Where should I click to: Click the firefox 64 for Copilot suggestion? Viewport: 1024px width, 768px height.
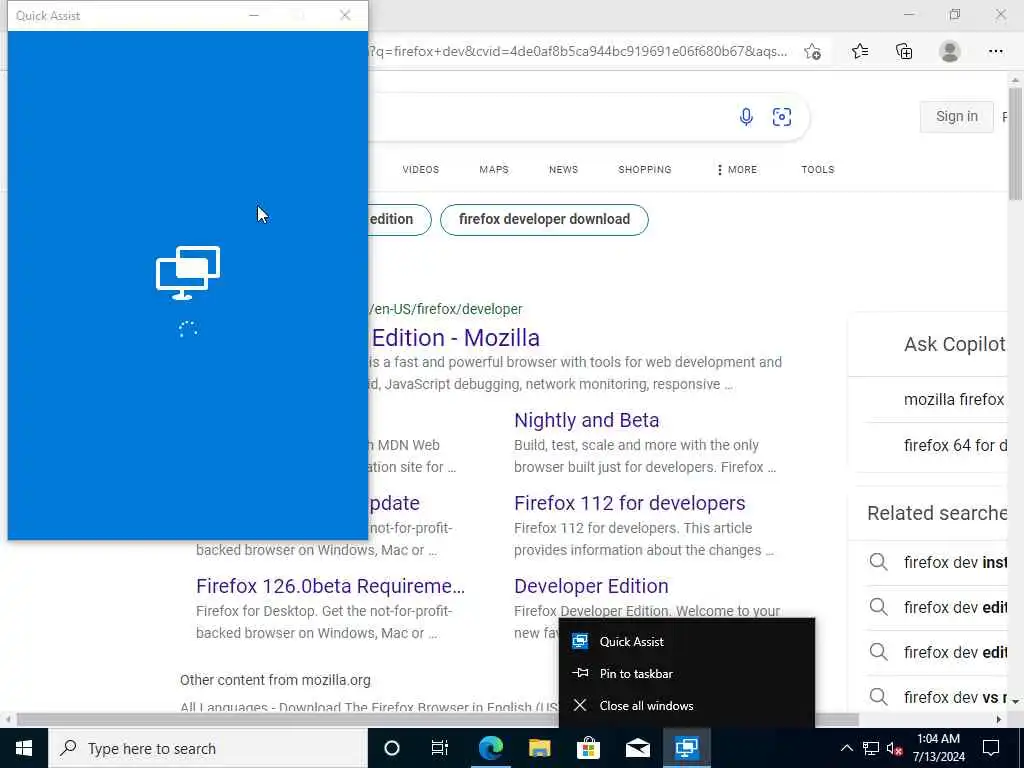point(955,445)
